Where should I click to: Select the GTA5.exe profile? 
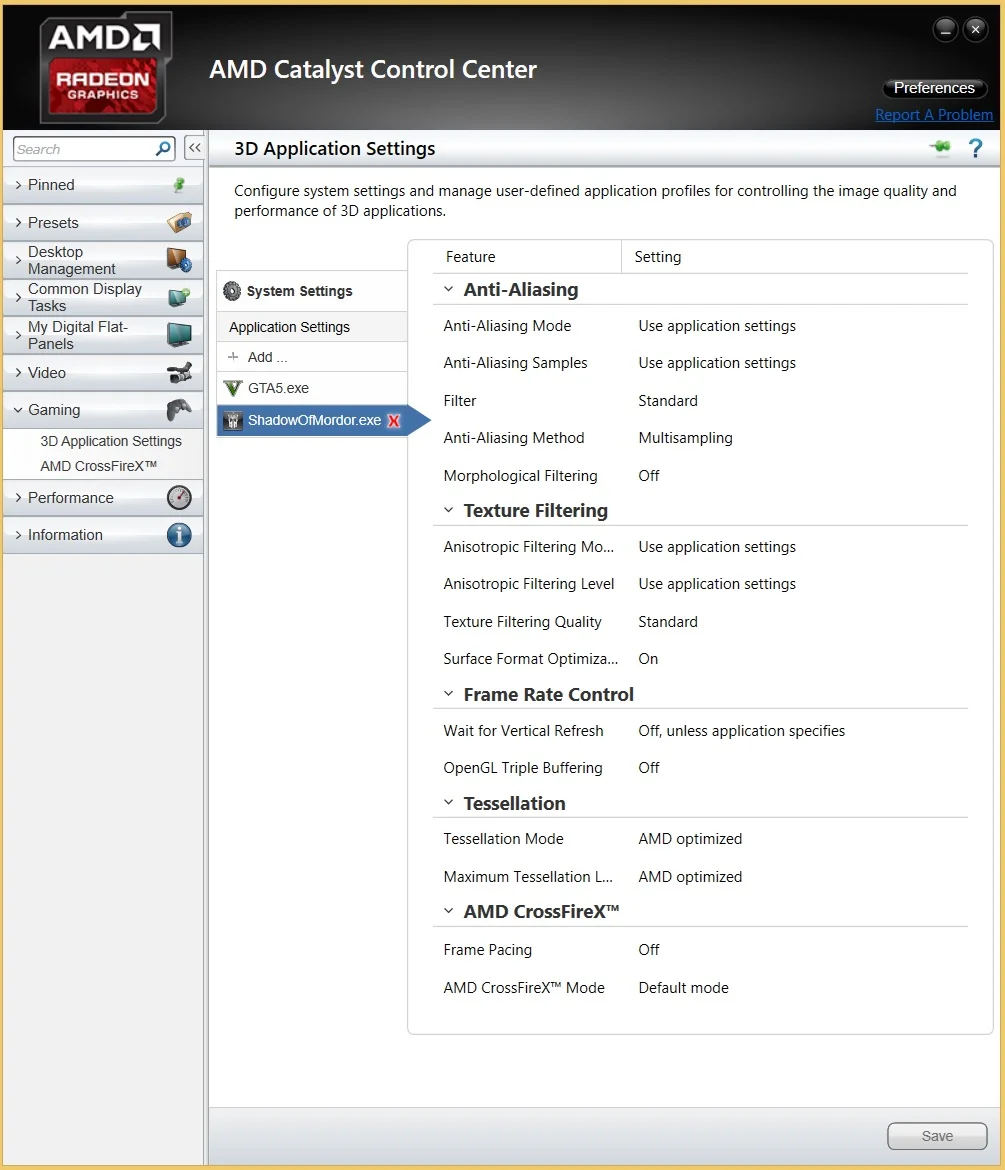pos(312,388)
